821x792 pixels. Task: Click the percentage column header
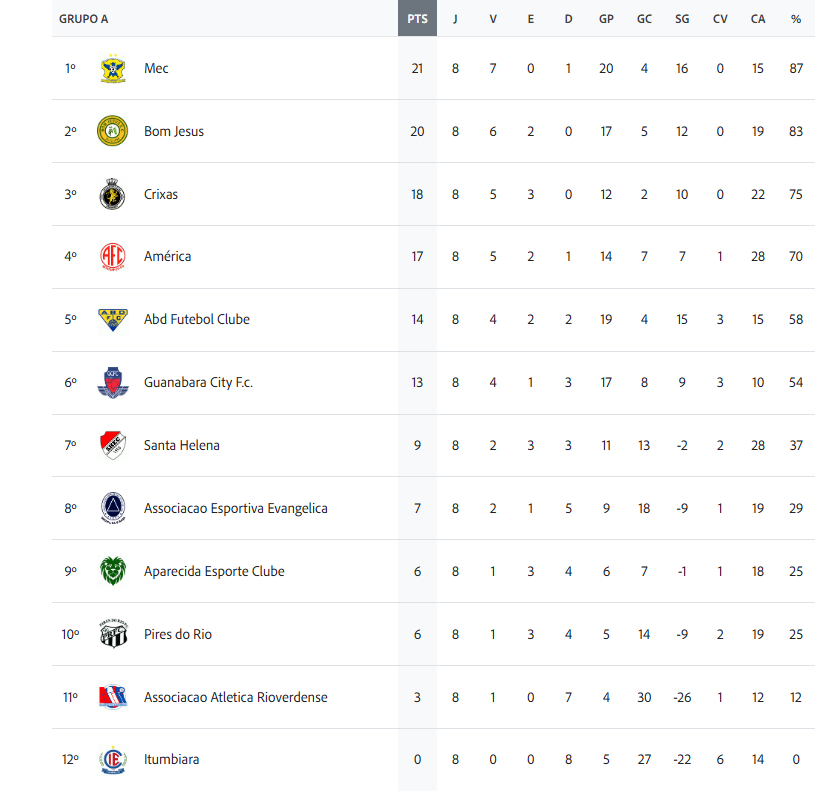[796, 19]
